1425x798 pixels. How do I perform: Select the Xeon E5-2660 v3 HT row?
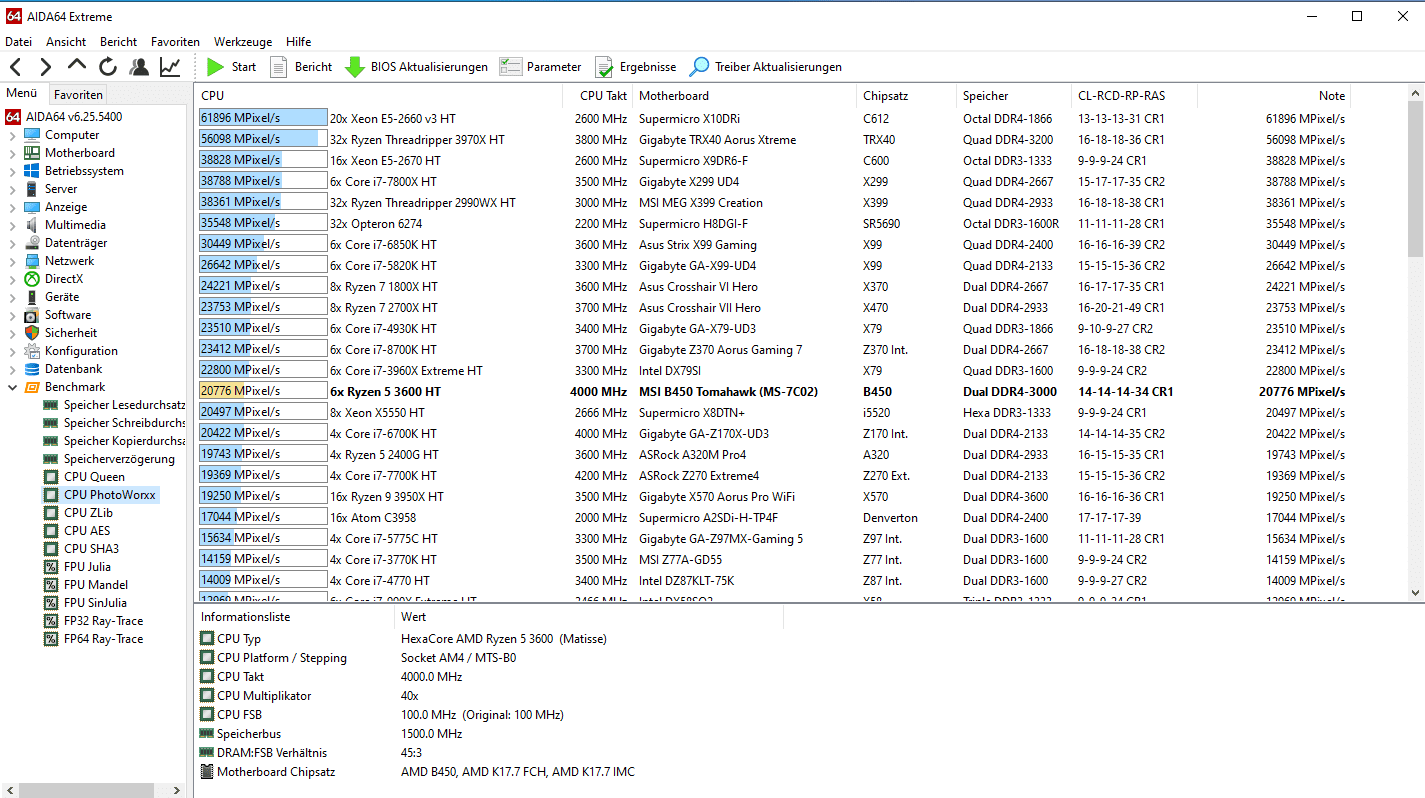pos(773,119)
